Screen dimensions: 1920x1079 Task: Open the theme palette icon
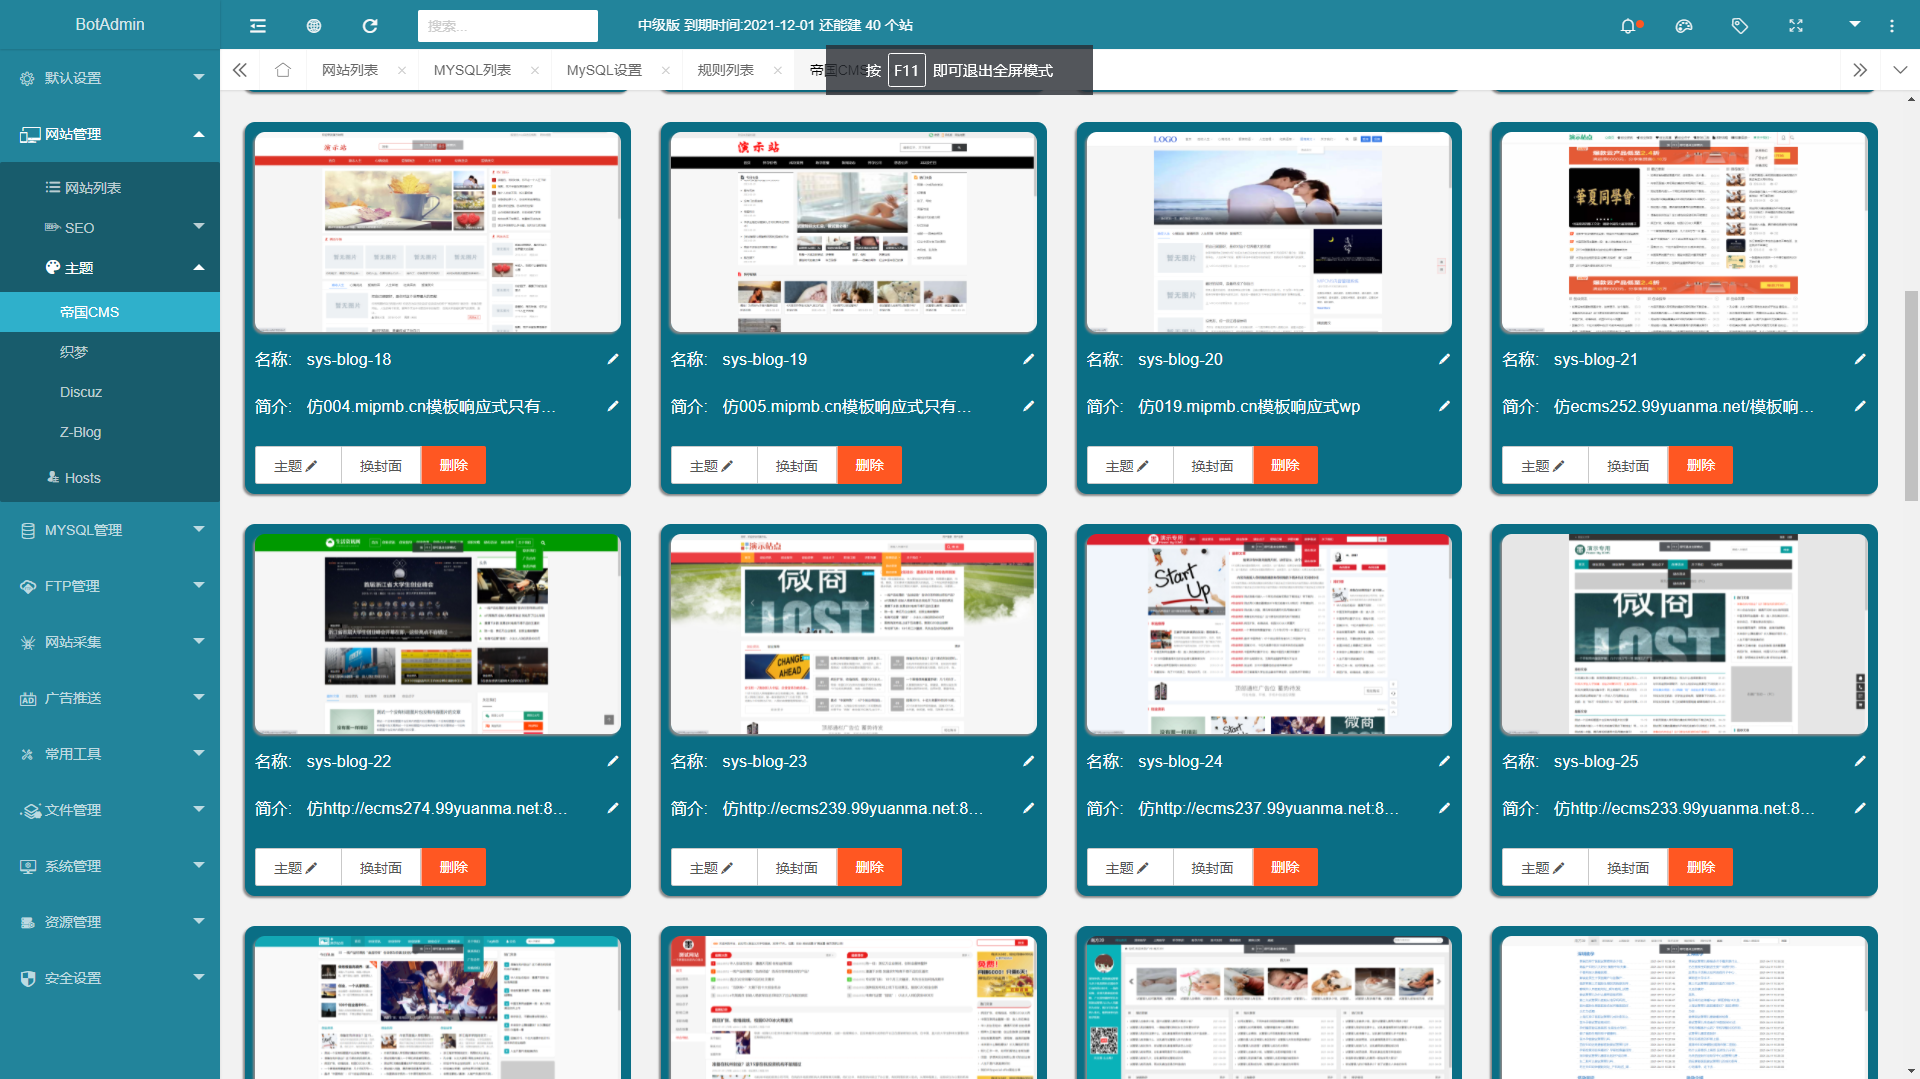click(1684, 26)
